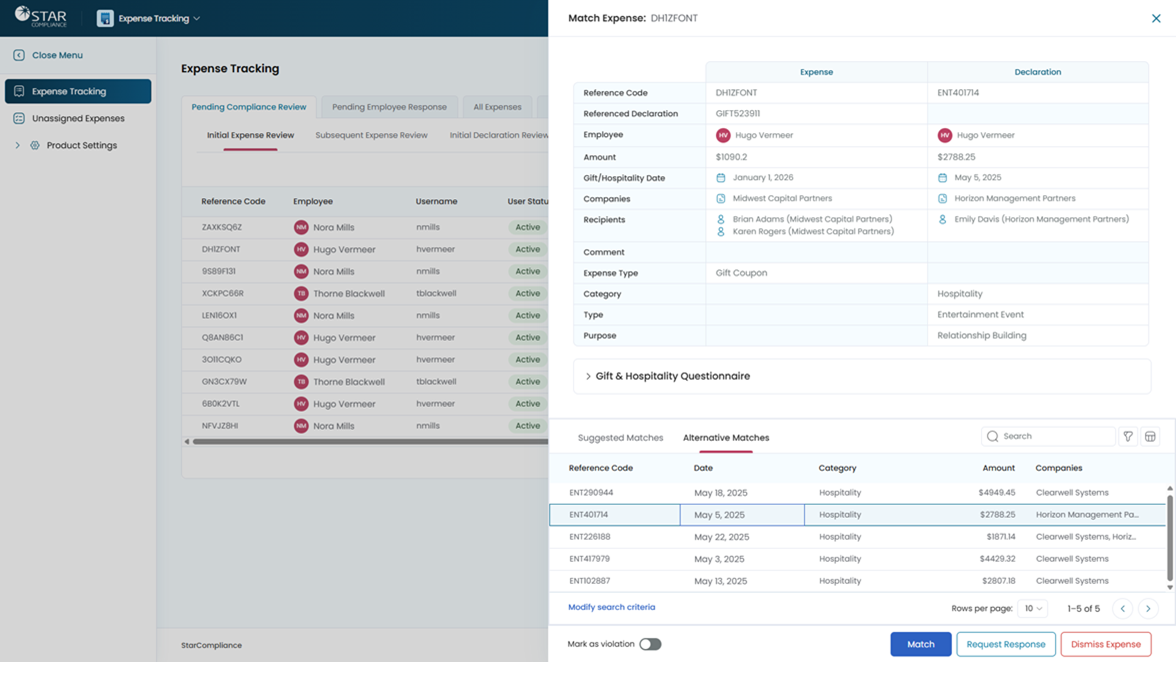Viewport: 1176px width, 687px height.
Task: Click the Unassigned Expenses sidebar icon
Action: pos(19,118)
